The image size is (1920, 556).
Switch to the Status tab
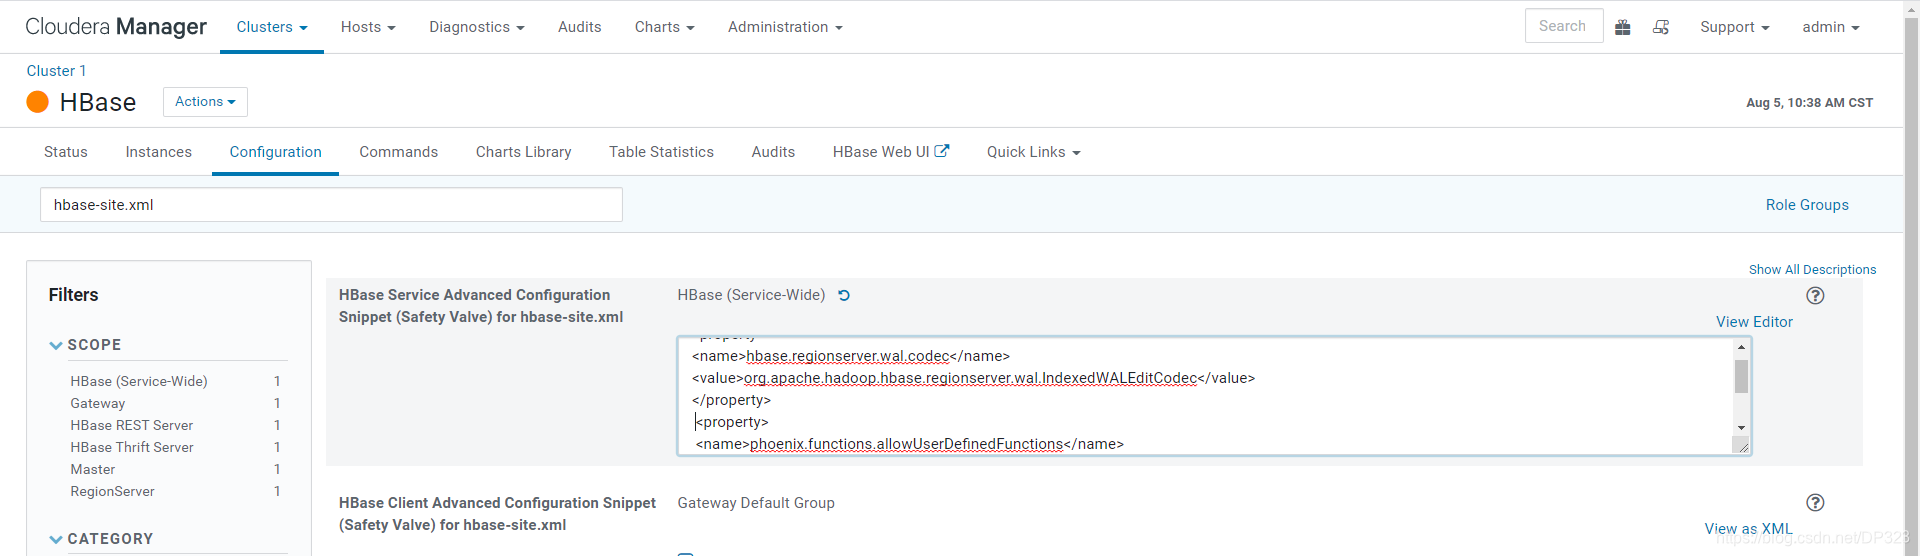pos(66,152)
